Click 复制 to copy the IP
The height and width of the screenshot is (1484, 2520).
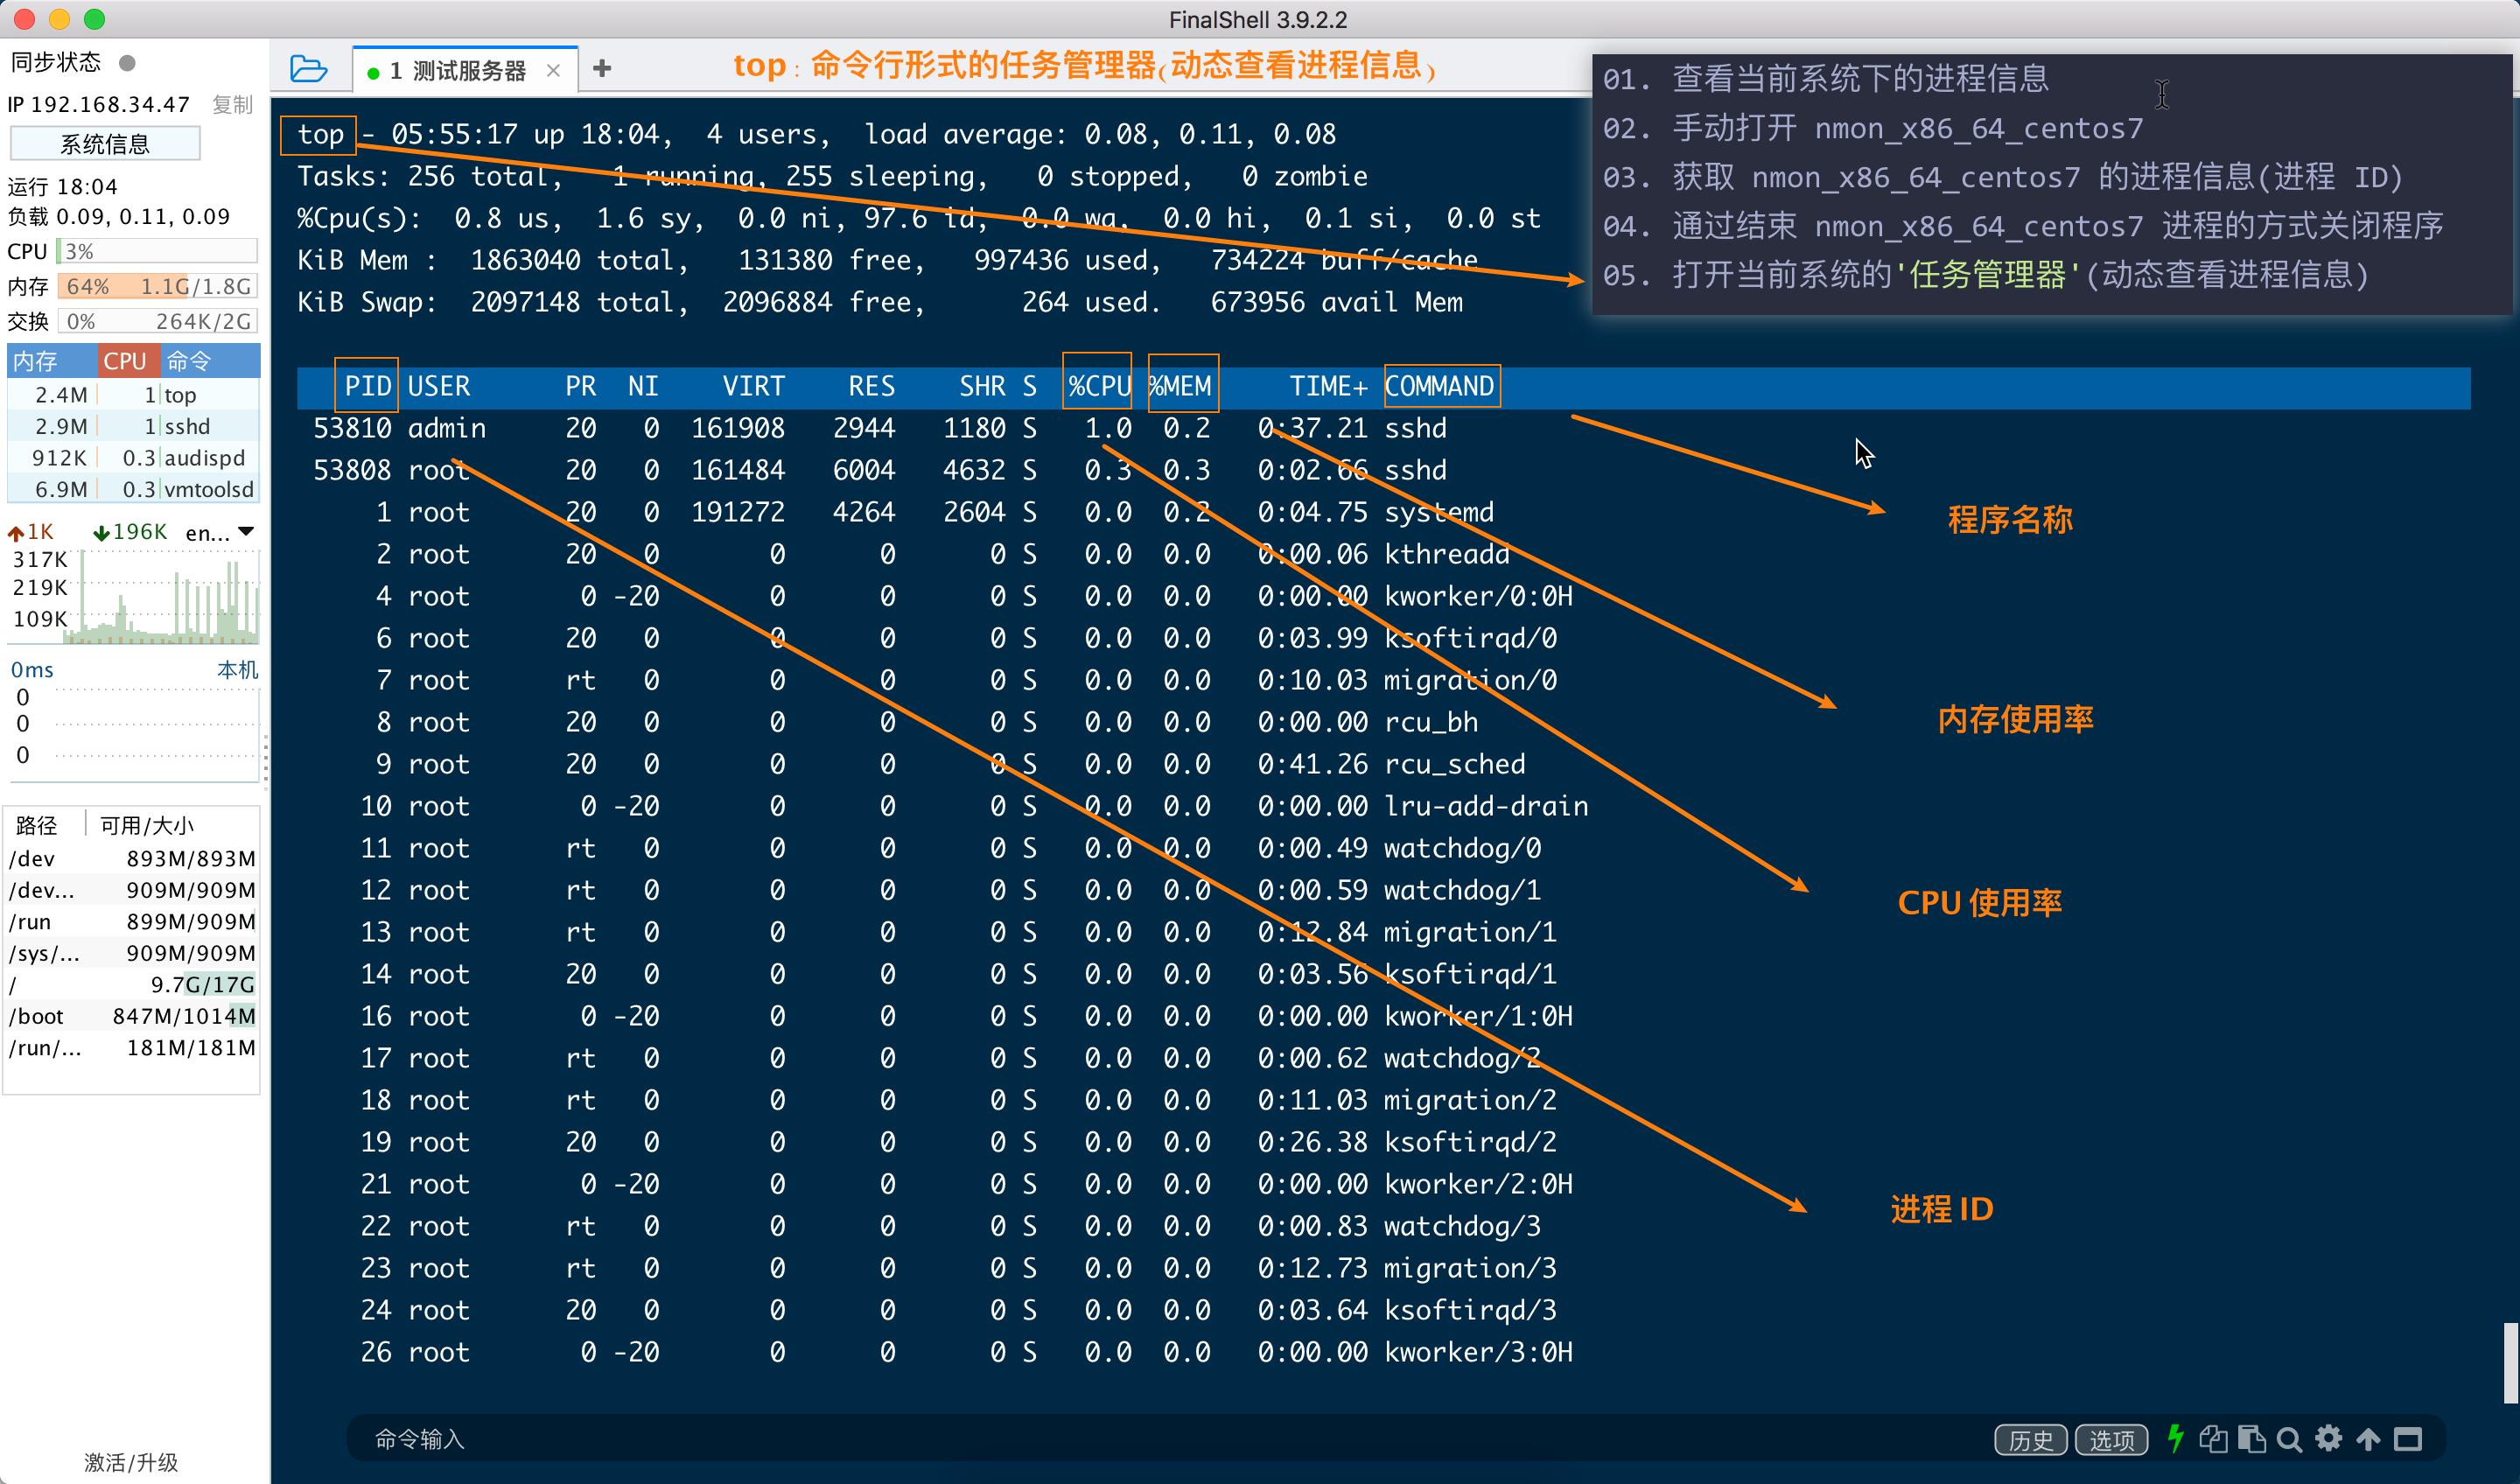click(x=232, y=105)
